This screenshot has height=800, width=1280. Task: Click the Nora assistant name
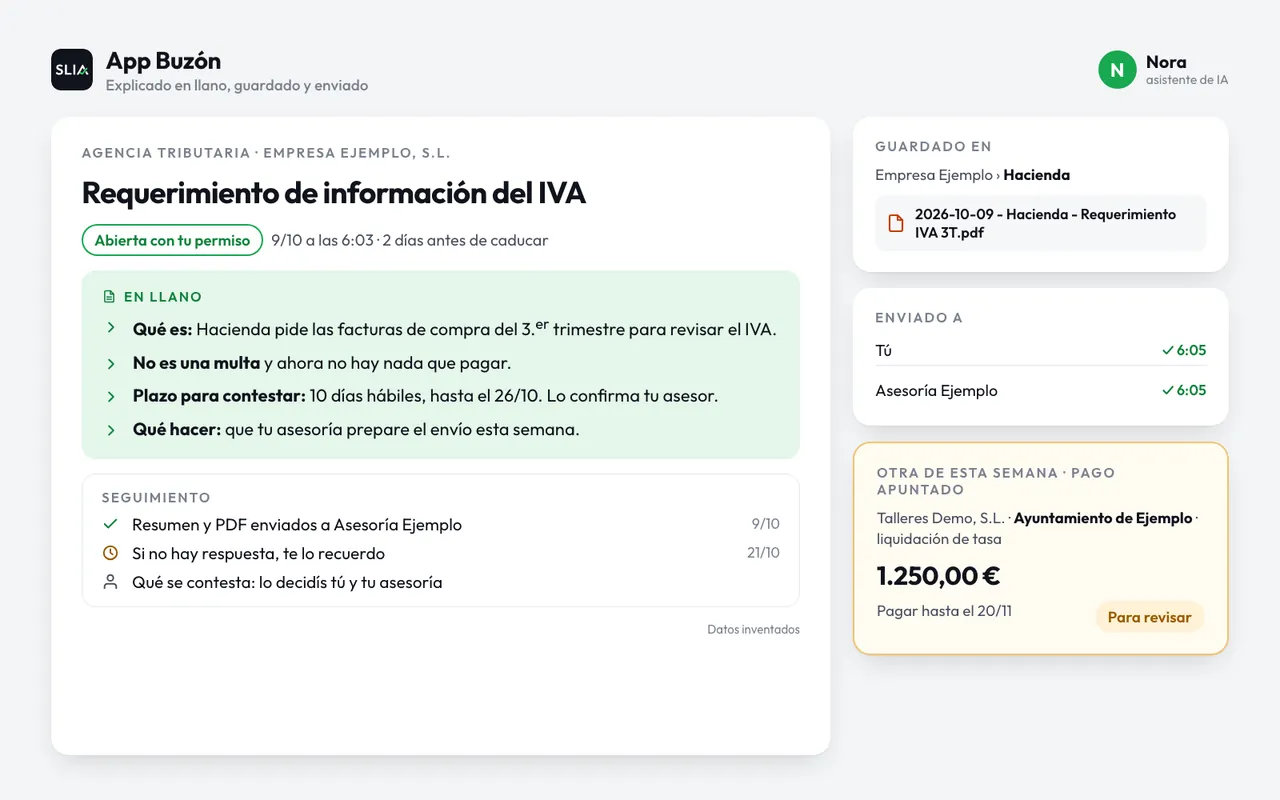[x=1166, y=62]
